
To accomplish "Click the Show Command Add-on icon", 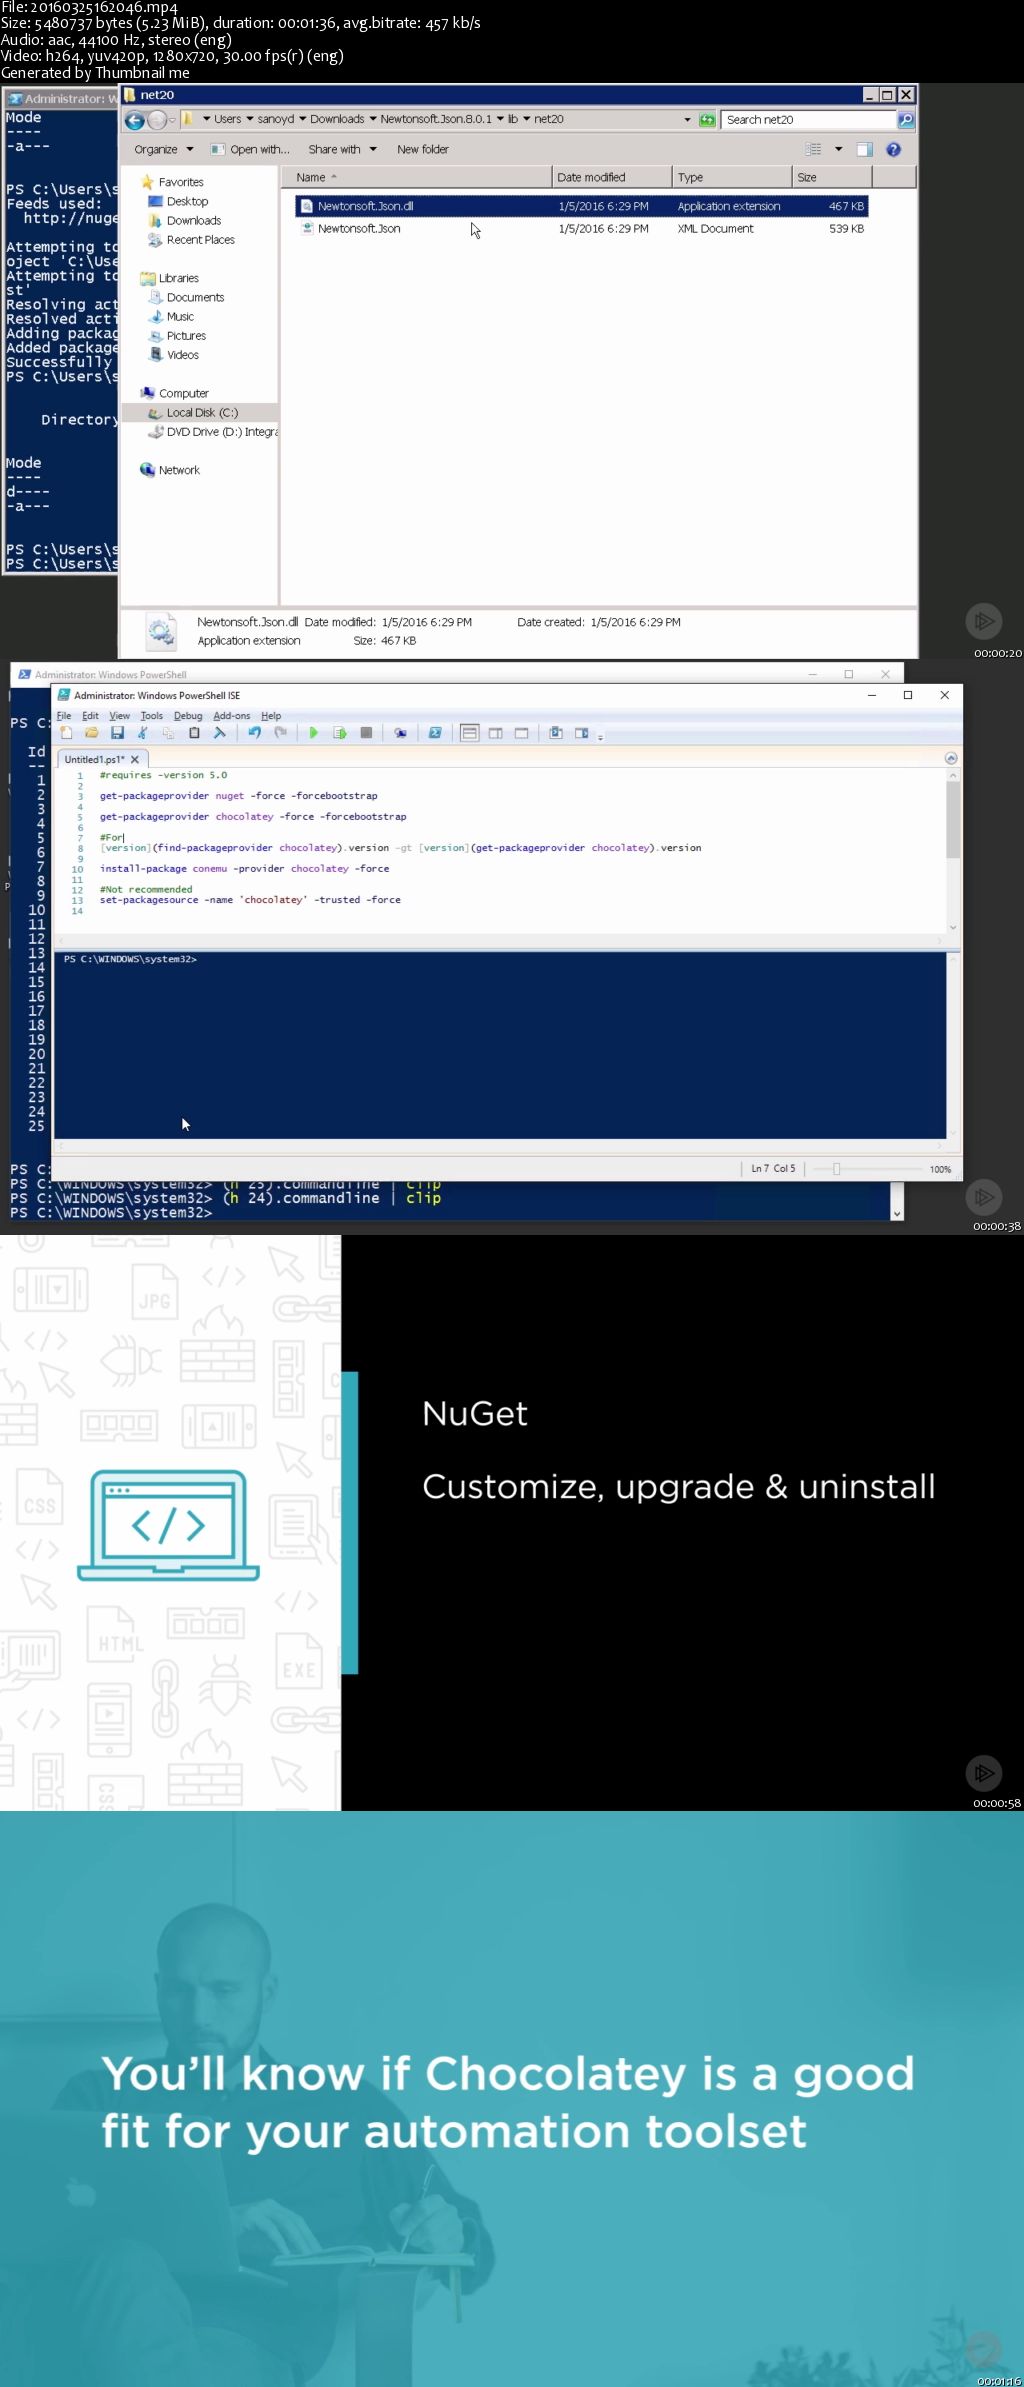I will (x=582, y=733).
